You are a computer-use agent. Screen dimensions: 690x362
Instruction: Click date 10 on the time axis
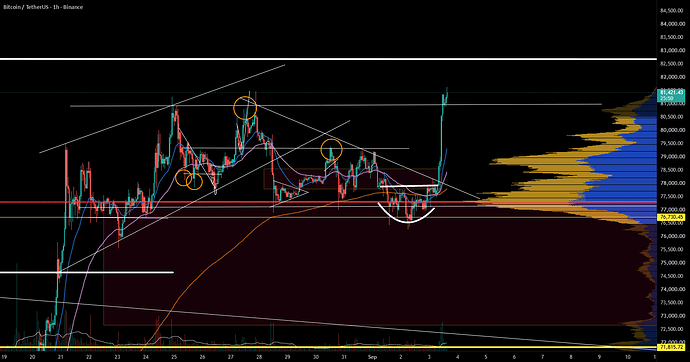click(x=628, y=357)
